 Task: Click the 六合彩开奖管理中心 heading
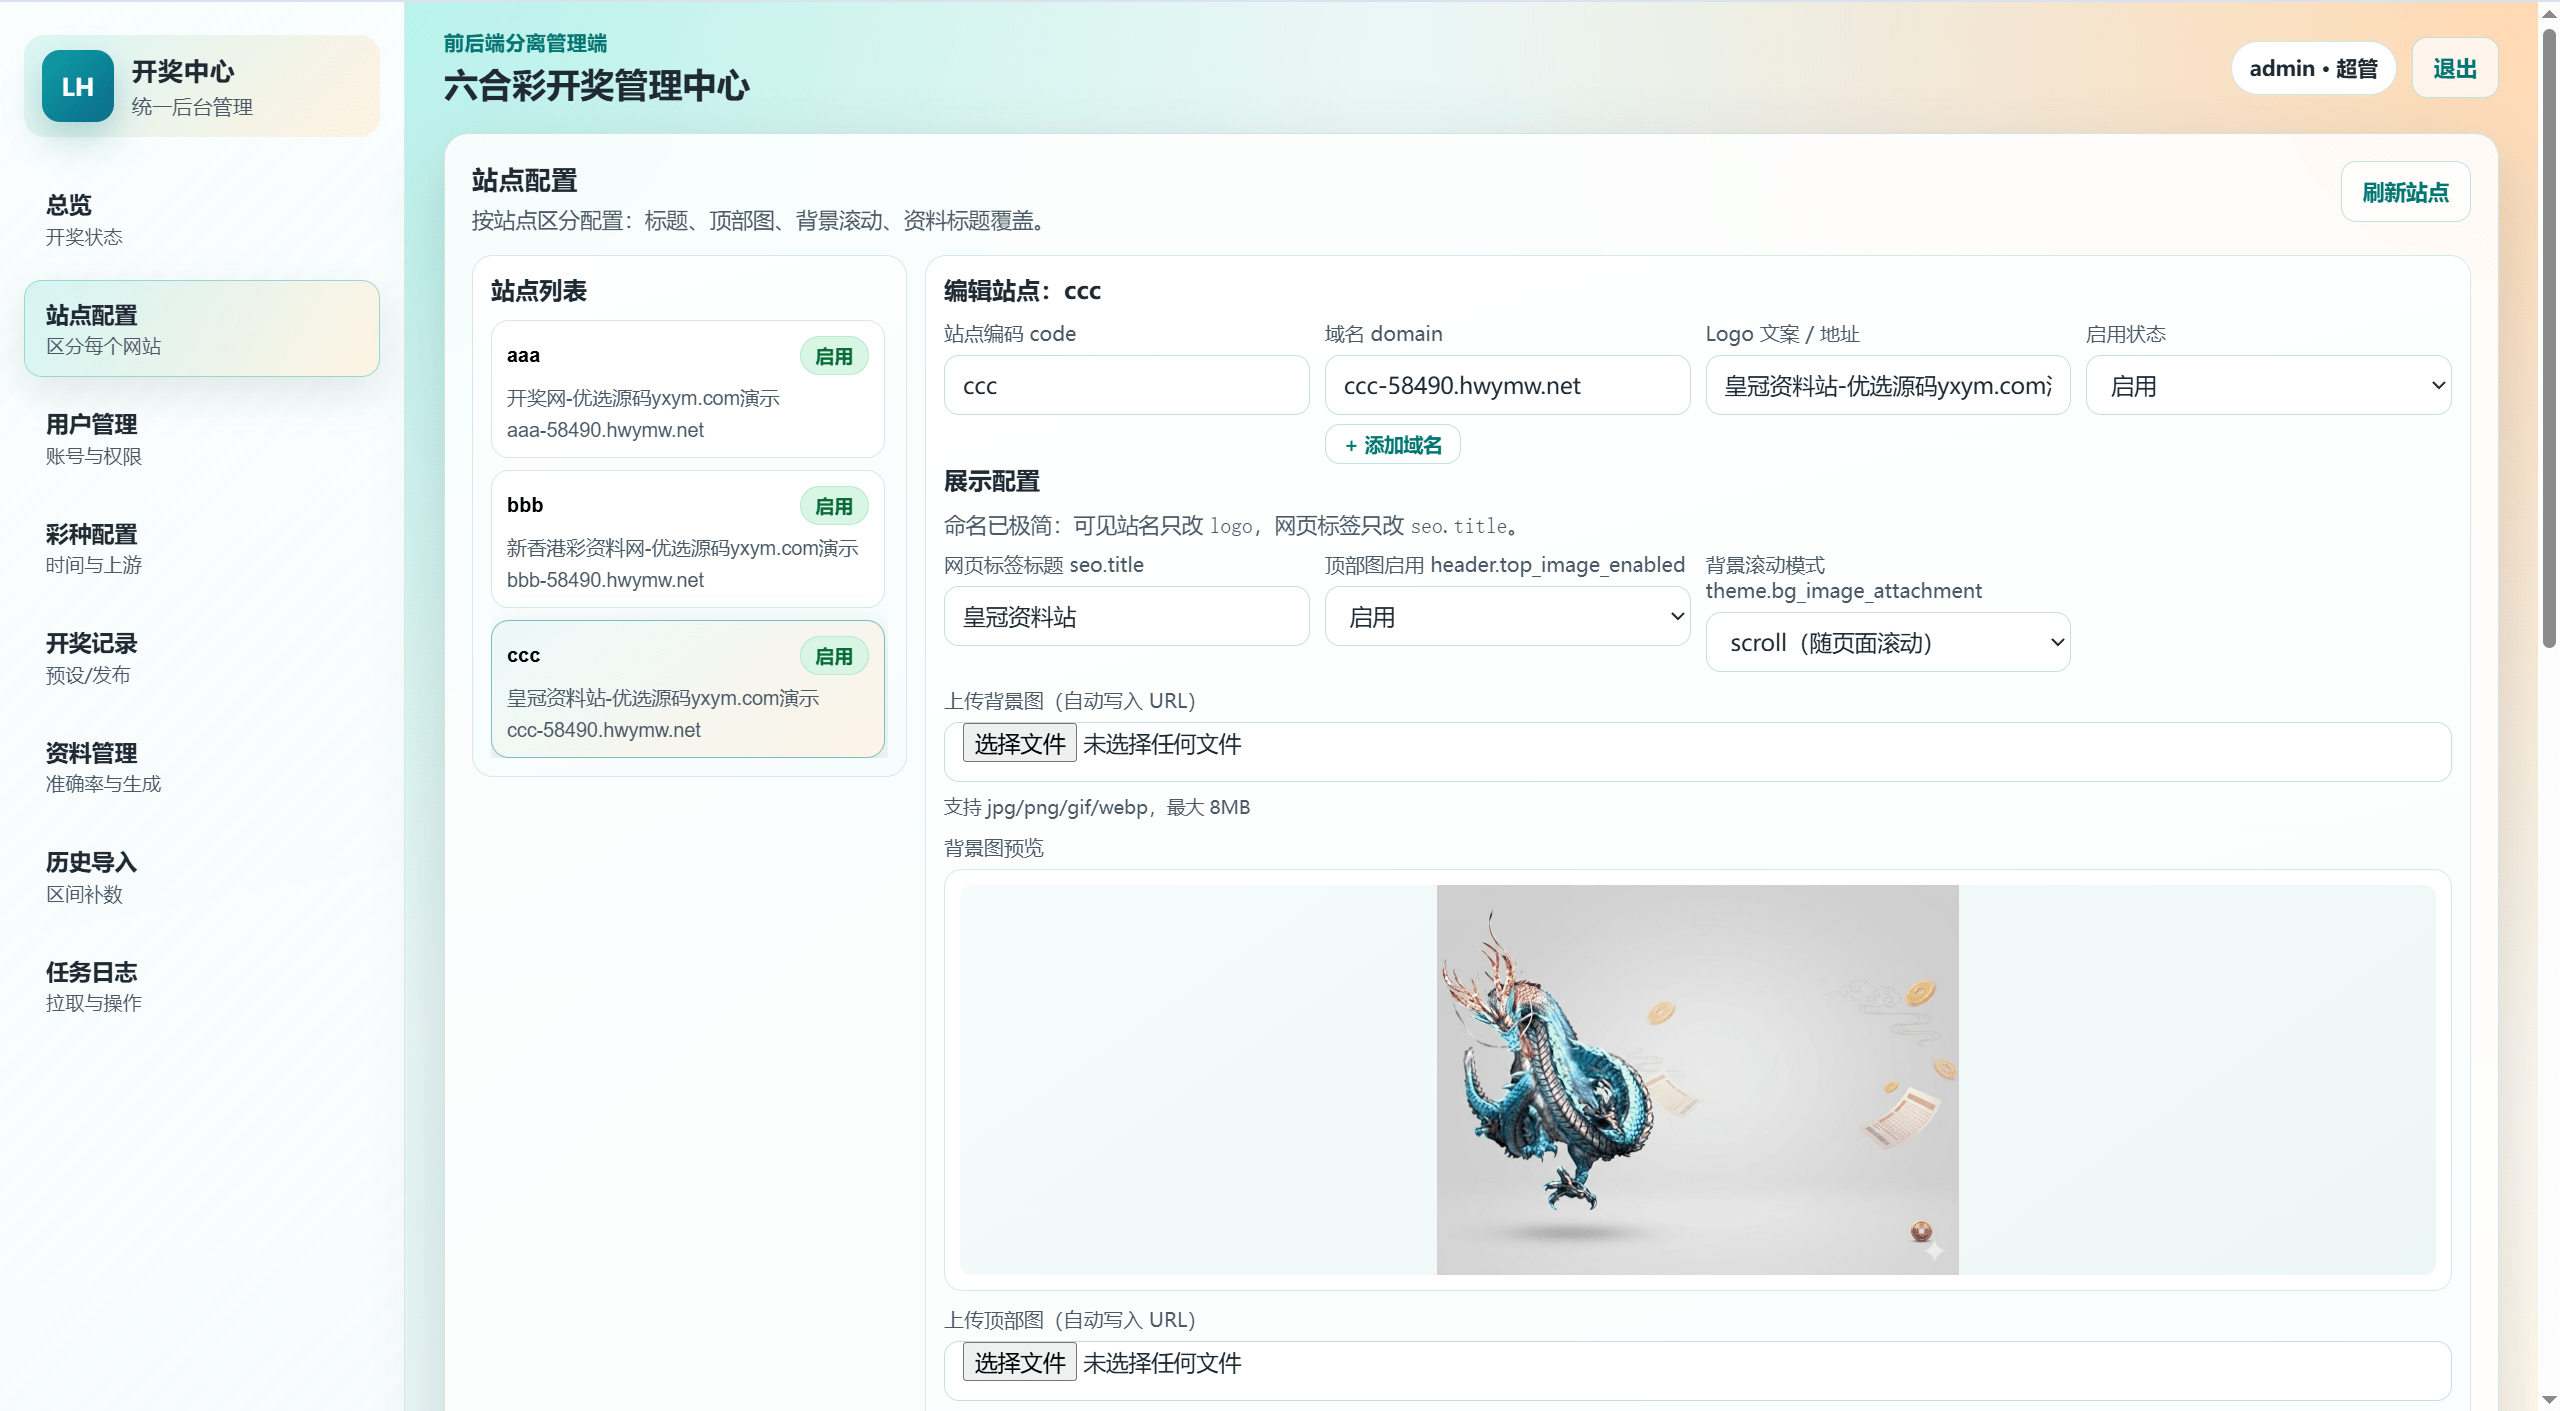597,85
